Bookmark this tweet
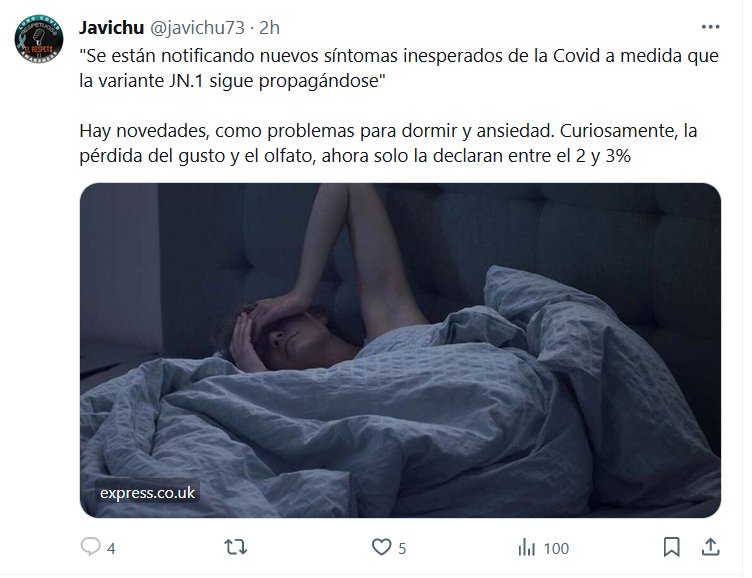752x578 pixels. tap(671, 547)
